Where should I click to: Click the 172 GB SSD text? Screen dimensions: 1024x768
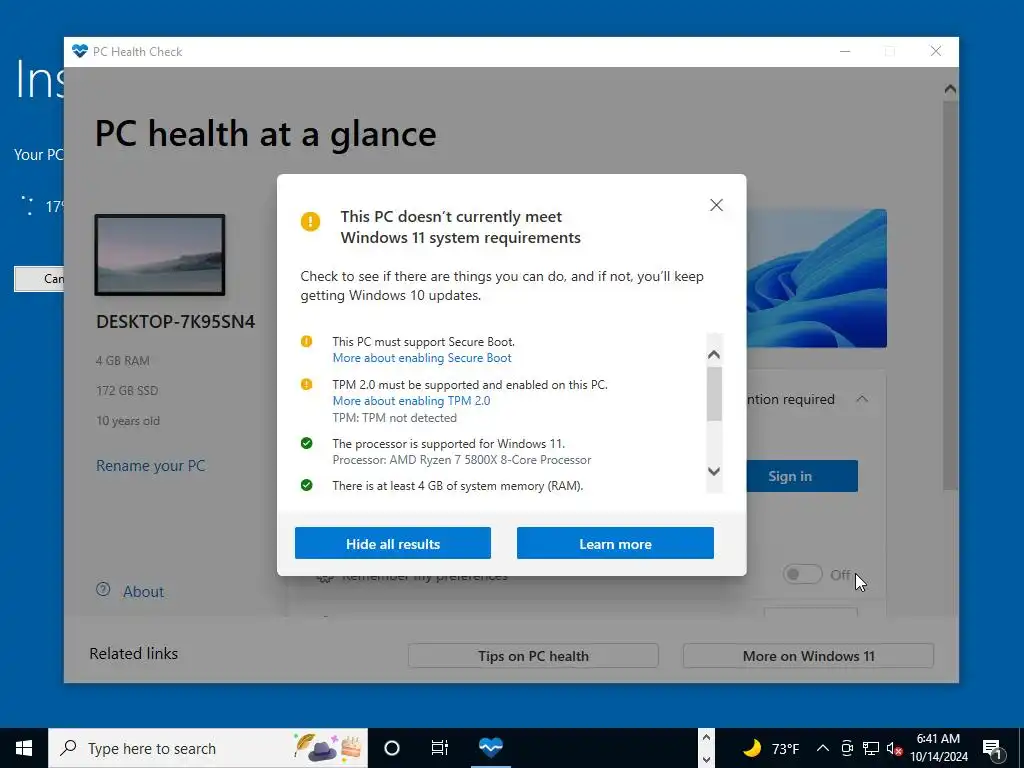click(127, 391)
